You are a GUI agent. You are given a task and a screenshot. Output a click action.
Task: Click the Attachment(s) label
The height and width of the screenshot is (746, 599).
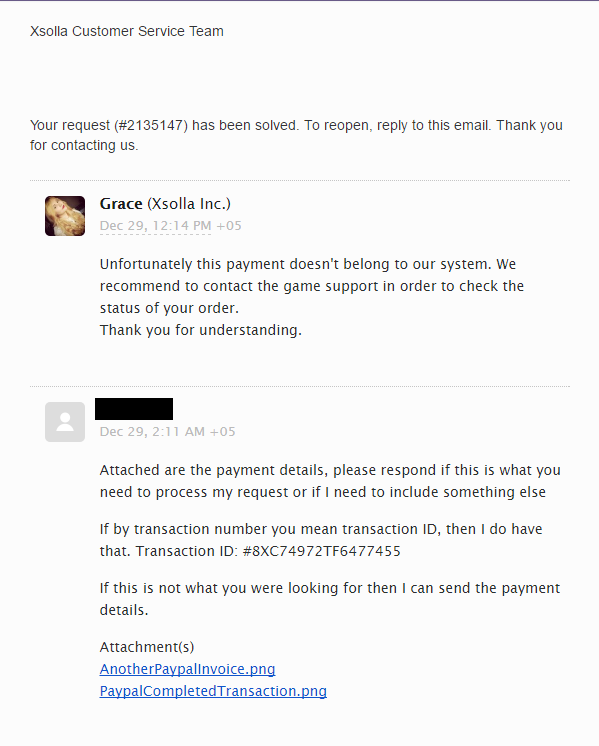click(x=147, y=647)
